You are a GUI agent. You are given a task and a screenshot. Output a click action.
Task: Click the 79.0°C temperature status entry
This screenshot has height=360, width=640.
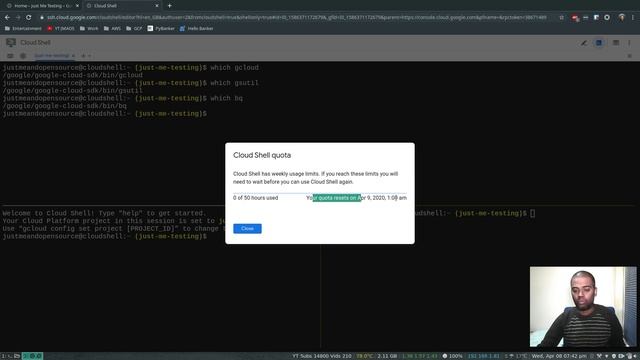coord(364,356)
